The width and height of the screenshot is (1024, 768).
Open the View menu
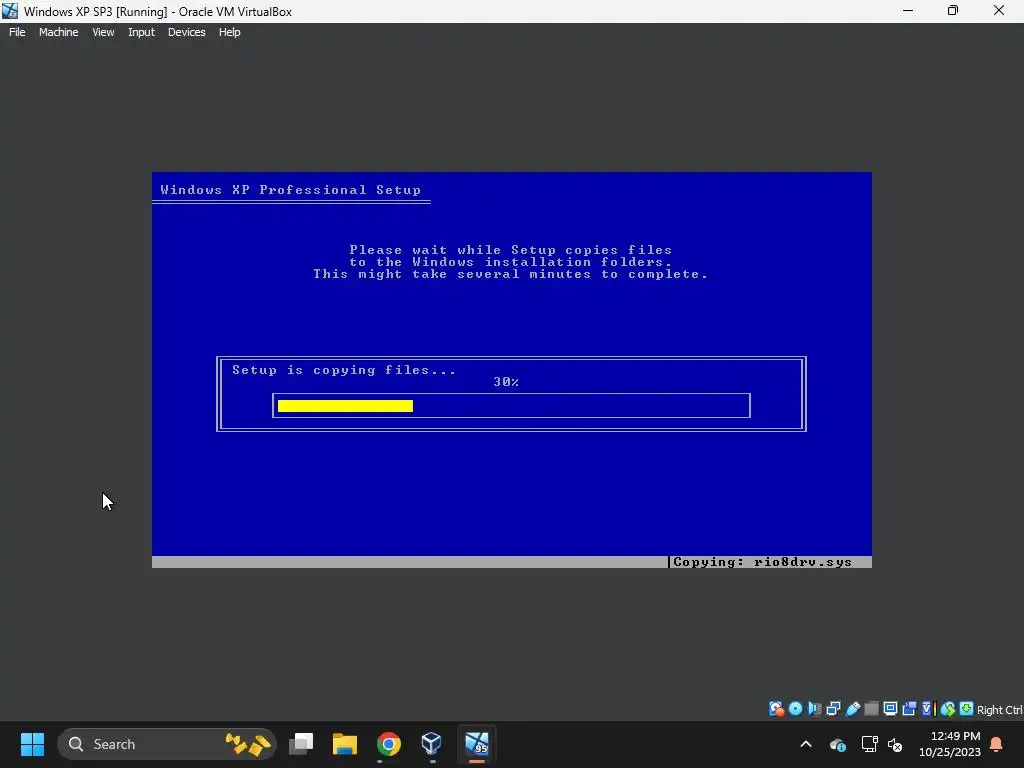[x=103, y=32]
